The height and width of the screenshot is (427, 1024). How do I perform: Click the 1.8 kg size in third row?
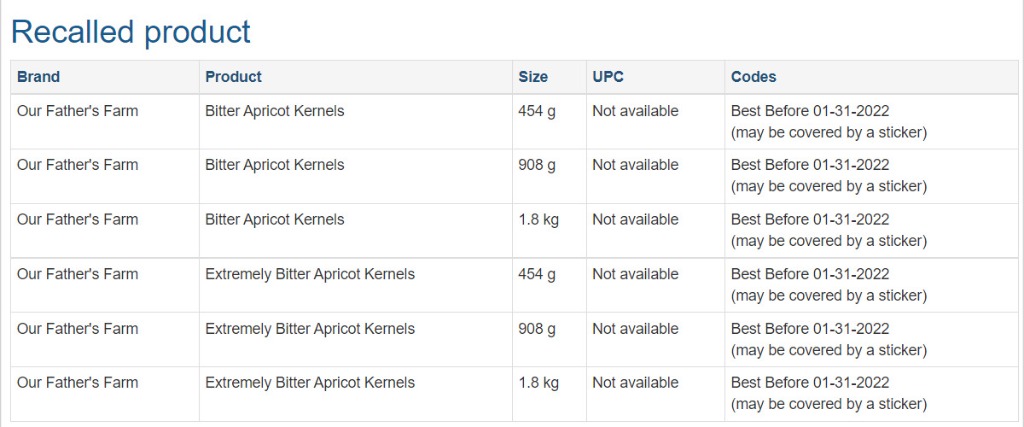coord(539,220)
